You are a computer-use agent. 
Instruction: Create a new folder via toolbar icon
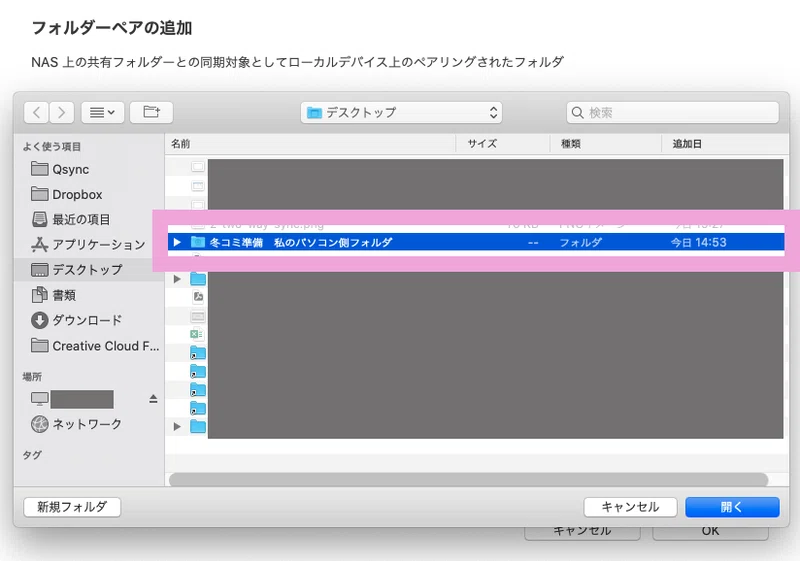152,112
